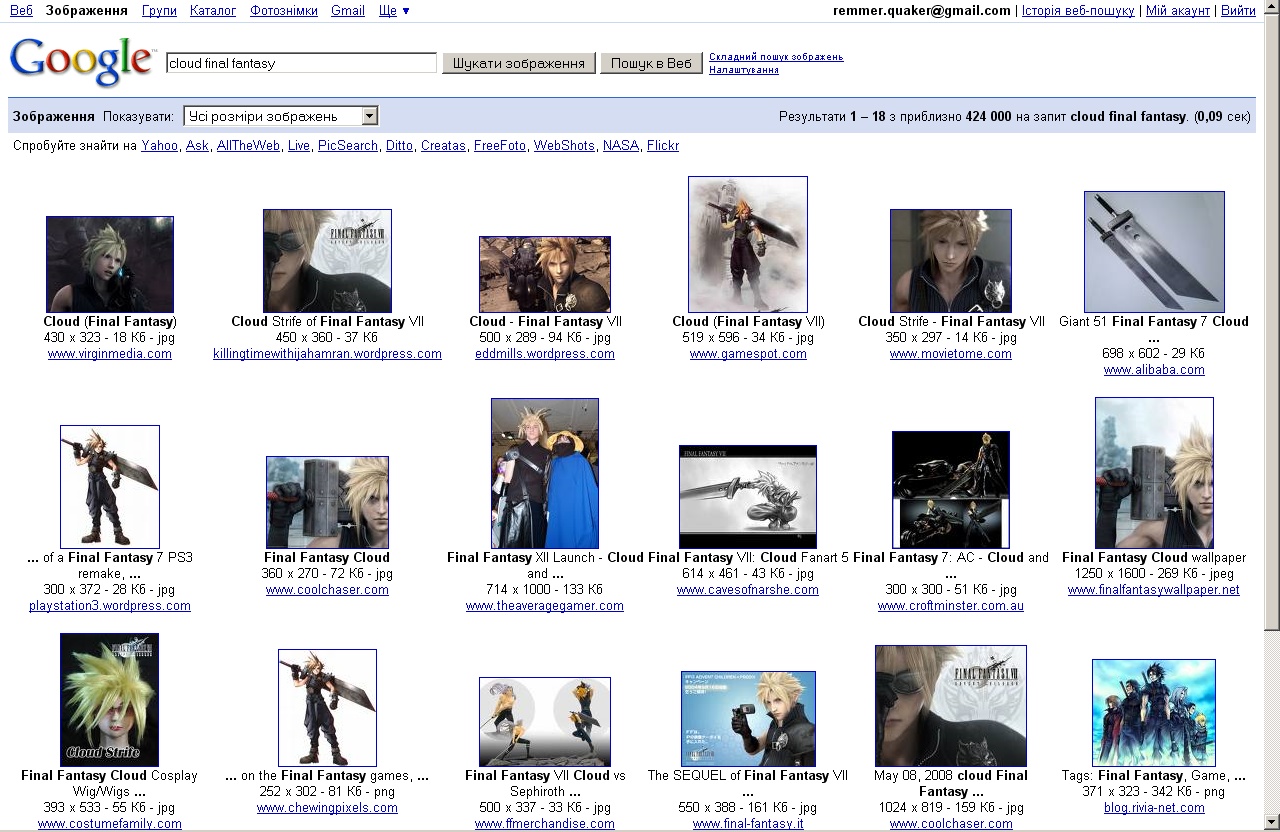Open 'Налаштування' preferences link
1280x832 pixels.
[x=744, y=70]
